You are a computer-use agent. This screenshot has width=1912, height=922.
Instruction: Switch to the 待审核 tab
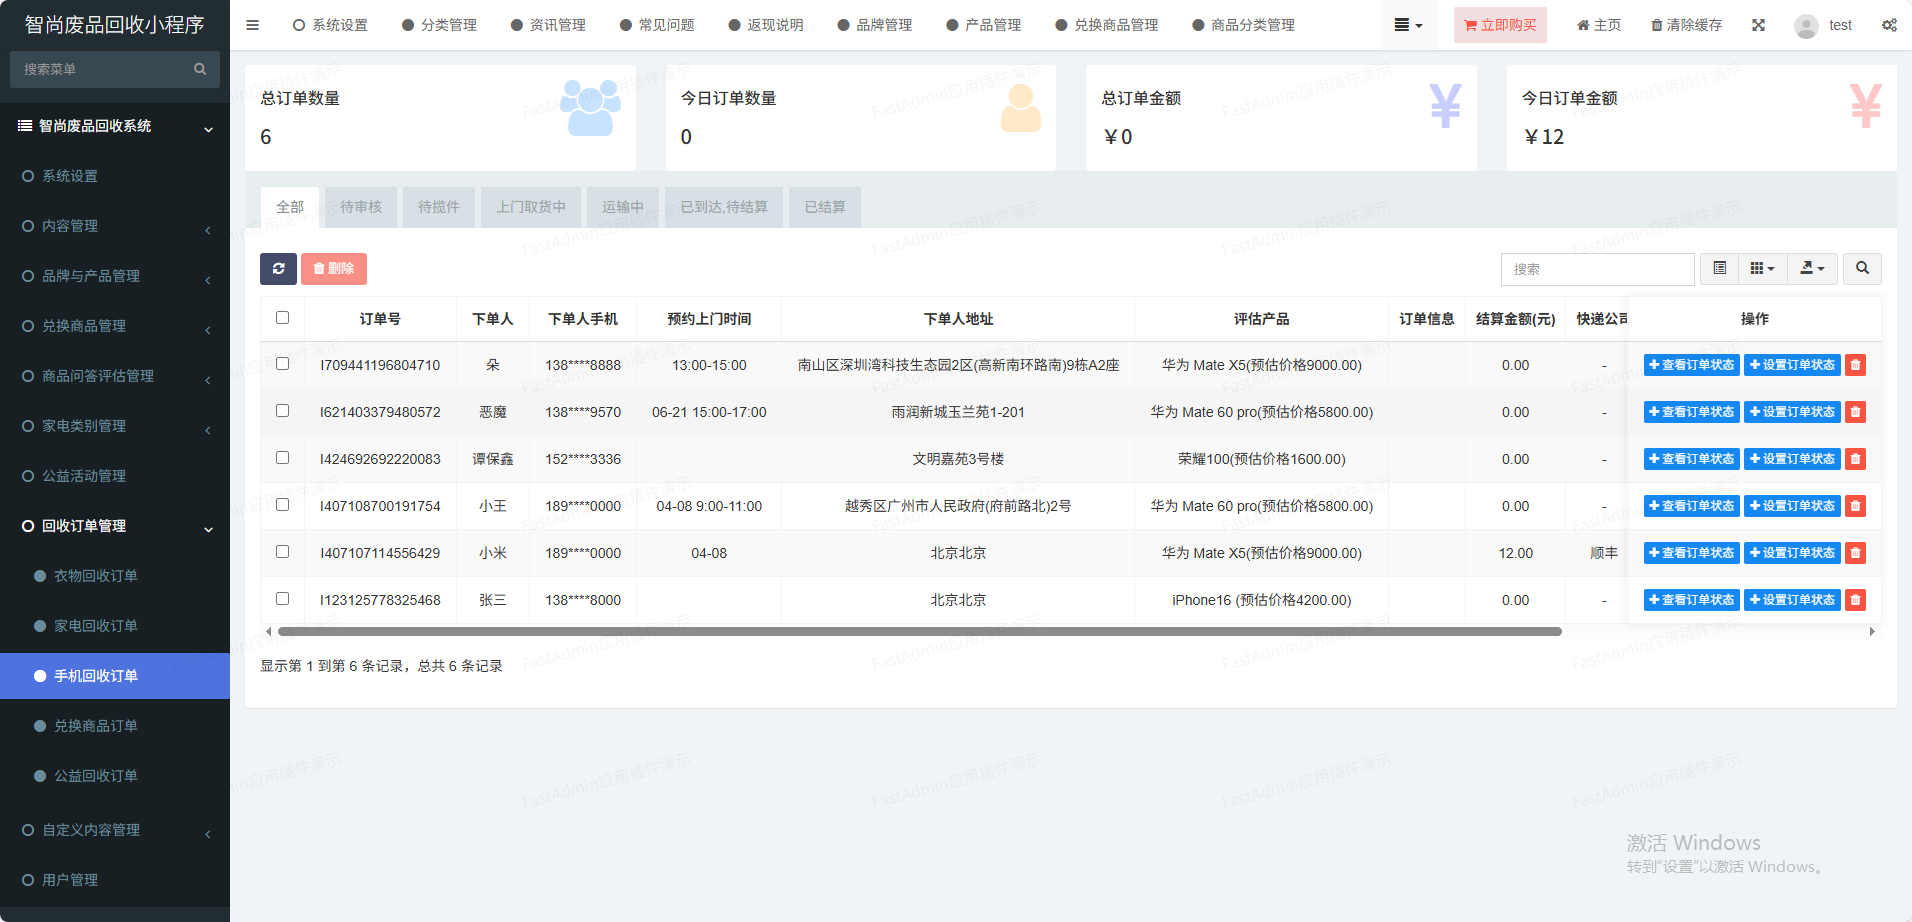pos(361,207)
